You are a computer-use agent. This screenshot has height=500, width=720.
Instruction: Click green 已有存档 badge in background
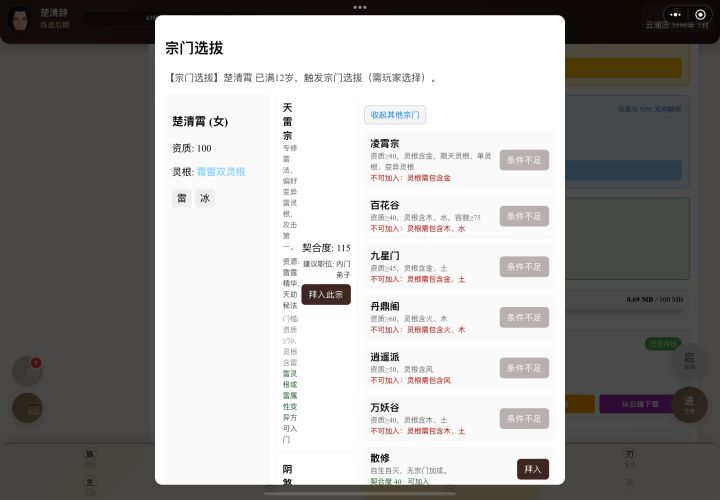click(663, 344)
